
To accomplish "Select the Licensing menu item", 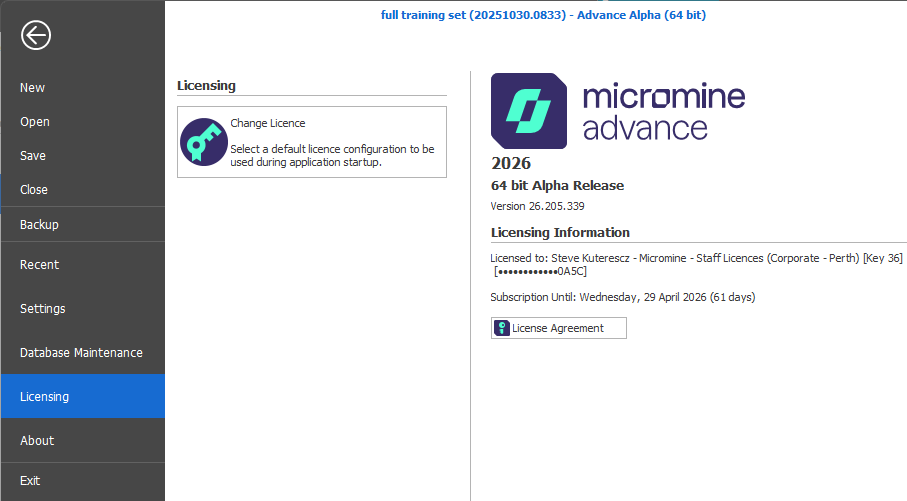I will coord(83,396).
